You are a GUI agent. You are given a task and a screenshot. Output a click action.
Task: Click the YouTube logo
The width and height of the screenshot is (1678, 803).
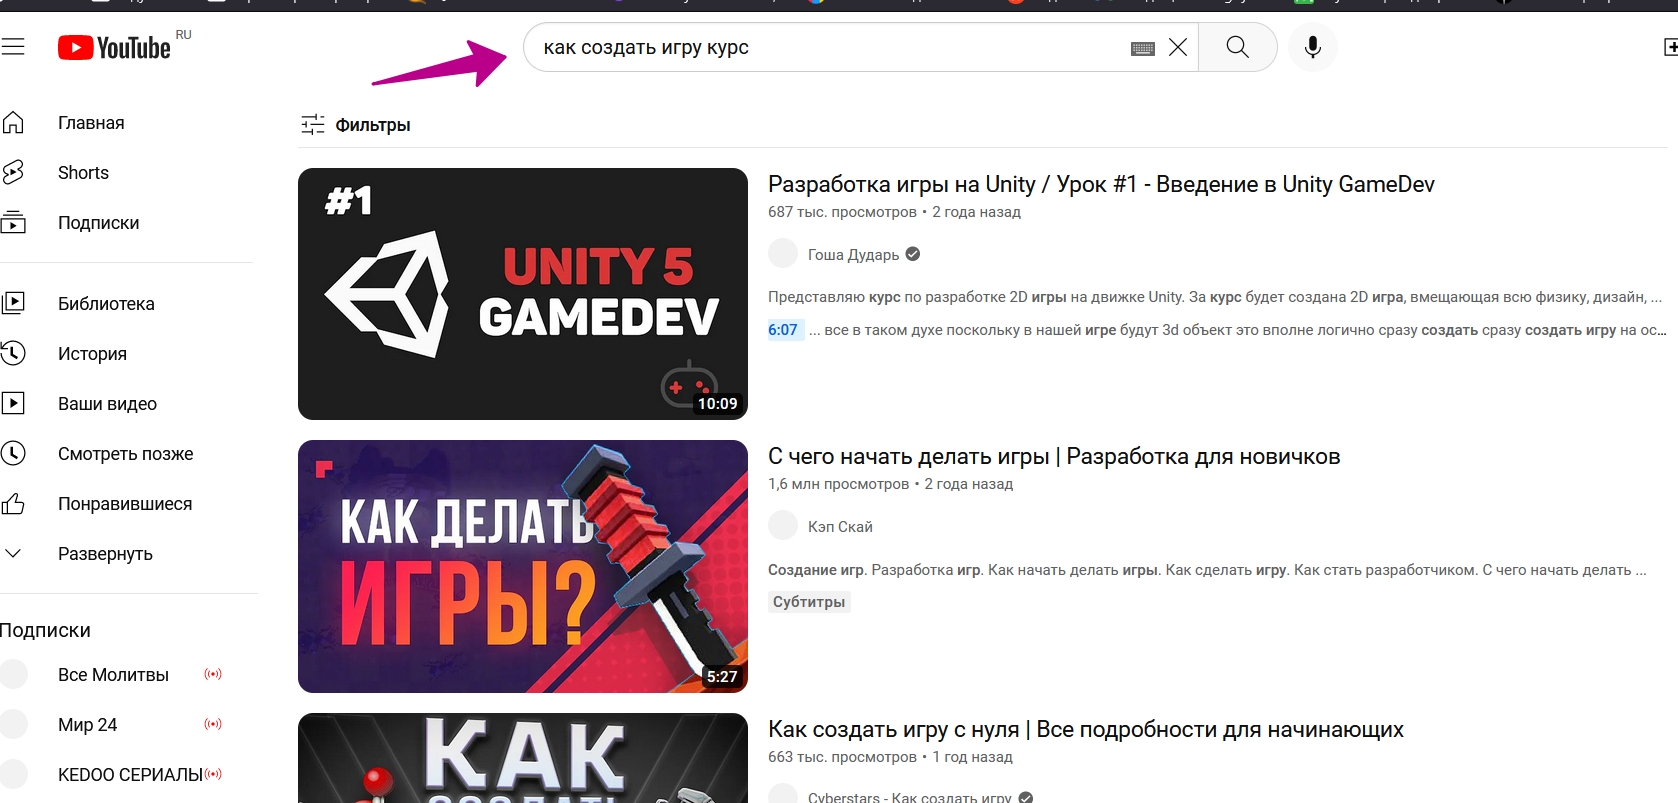[x=114, y=47]
